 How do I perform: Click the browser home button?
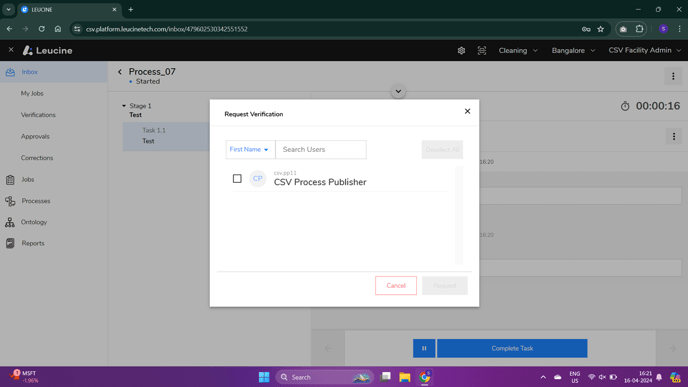pyautogui.click(x=58, y=29)
